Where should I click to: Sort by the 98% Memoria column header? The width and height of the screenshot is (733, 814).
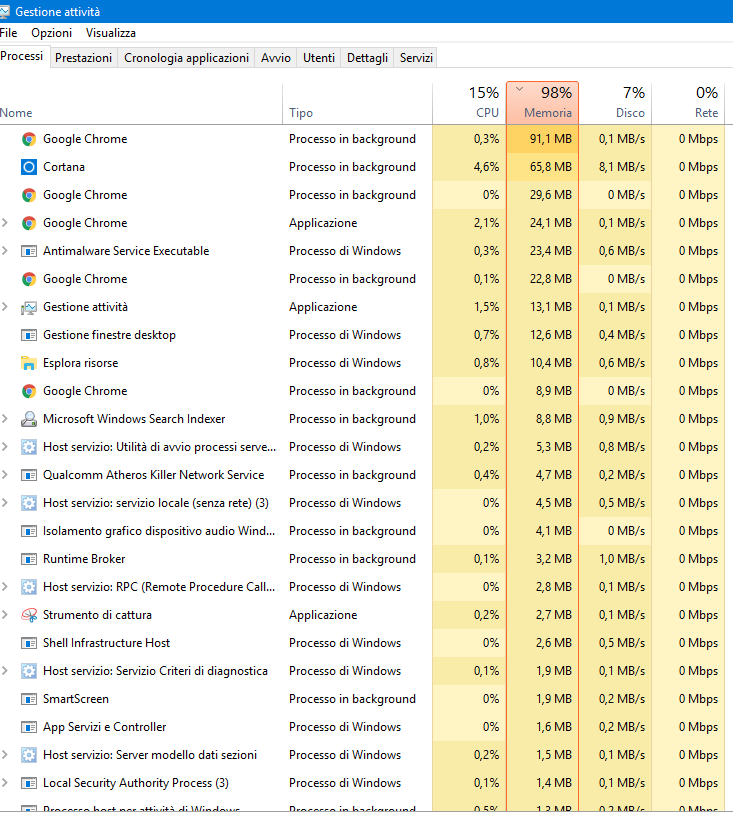[x=542, y=103]
